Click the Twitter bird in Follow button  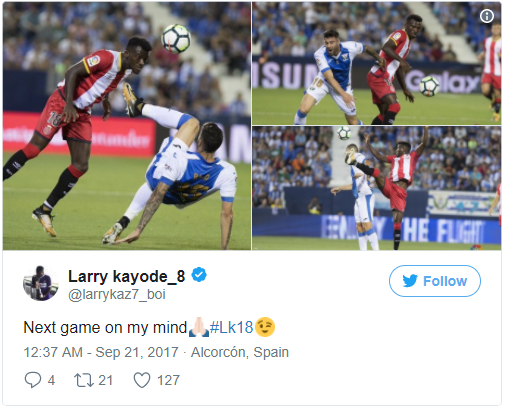coord(410,281)
